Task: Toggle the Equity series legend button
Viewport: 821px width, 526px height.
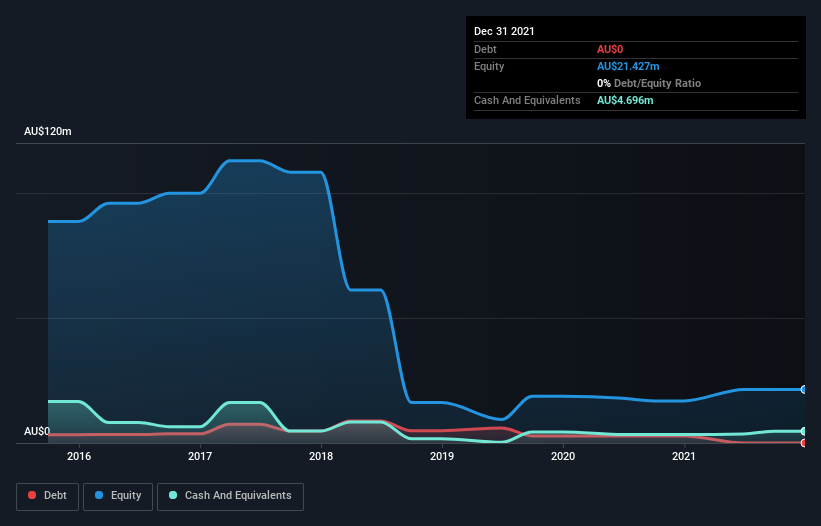Action: pos(118,496)
